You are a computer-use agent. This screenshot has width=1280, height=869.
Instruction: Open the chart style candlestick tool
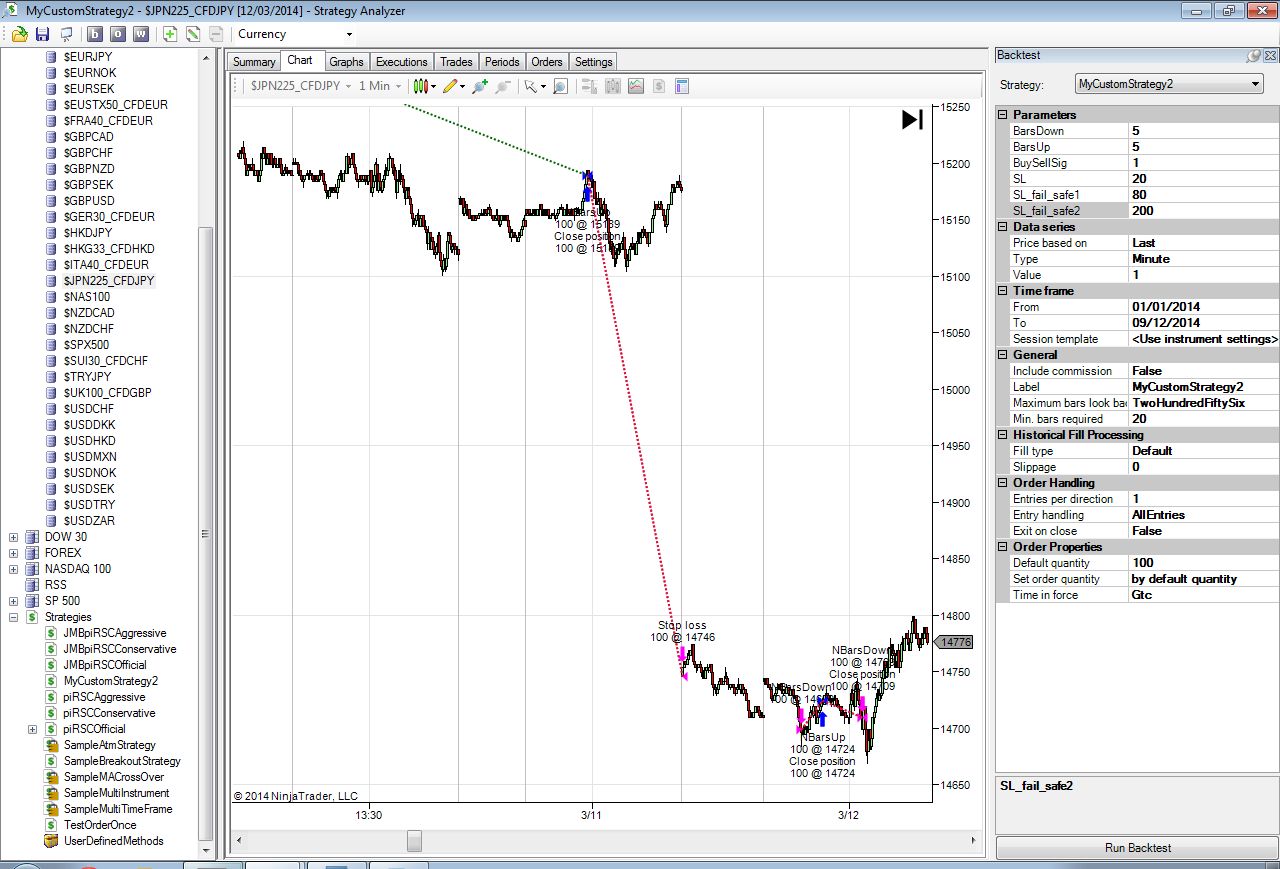(423, 86)
